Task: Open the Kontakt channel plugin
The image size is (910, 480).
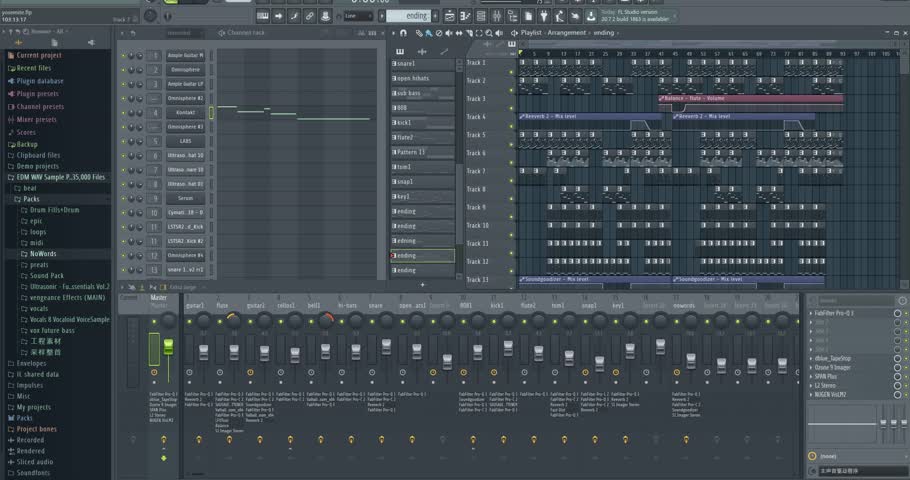Action: (x=185, y=113)
